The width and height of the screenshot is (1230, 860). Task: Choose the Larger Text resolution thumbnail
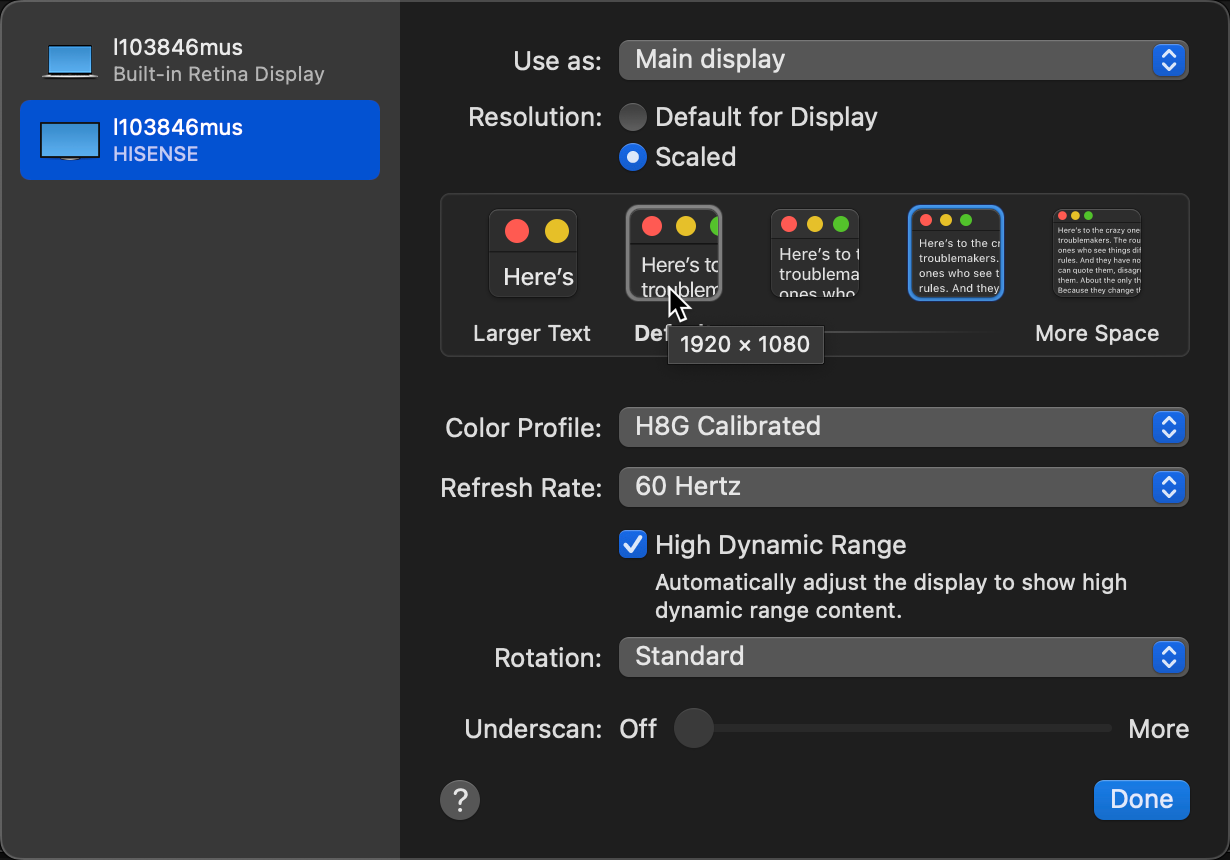(x=532, y=254)
